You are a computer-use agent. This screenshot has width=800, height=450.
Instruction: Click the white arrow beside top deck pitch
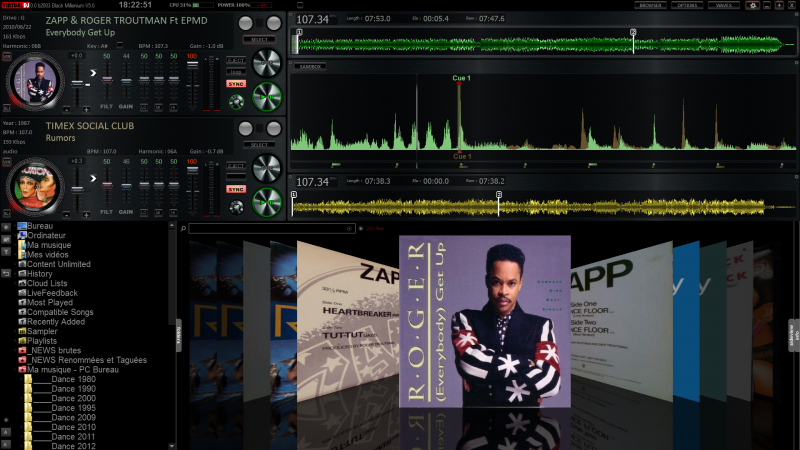pyautogui.click(x=93, y=73)
